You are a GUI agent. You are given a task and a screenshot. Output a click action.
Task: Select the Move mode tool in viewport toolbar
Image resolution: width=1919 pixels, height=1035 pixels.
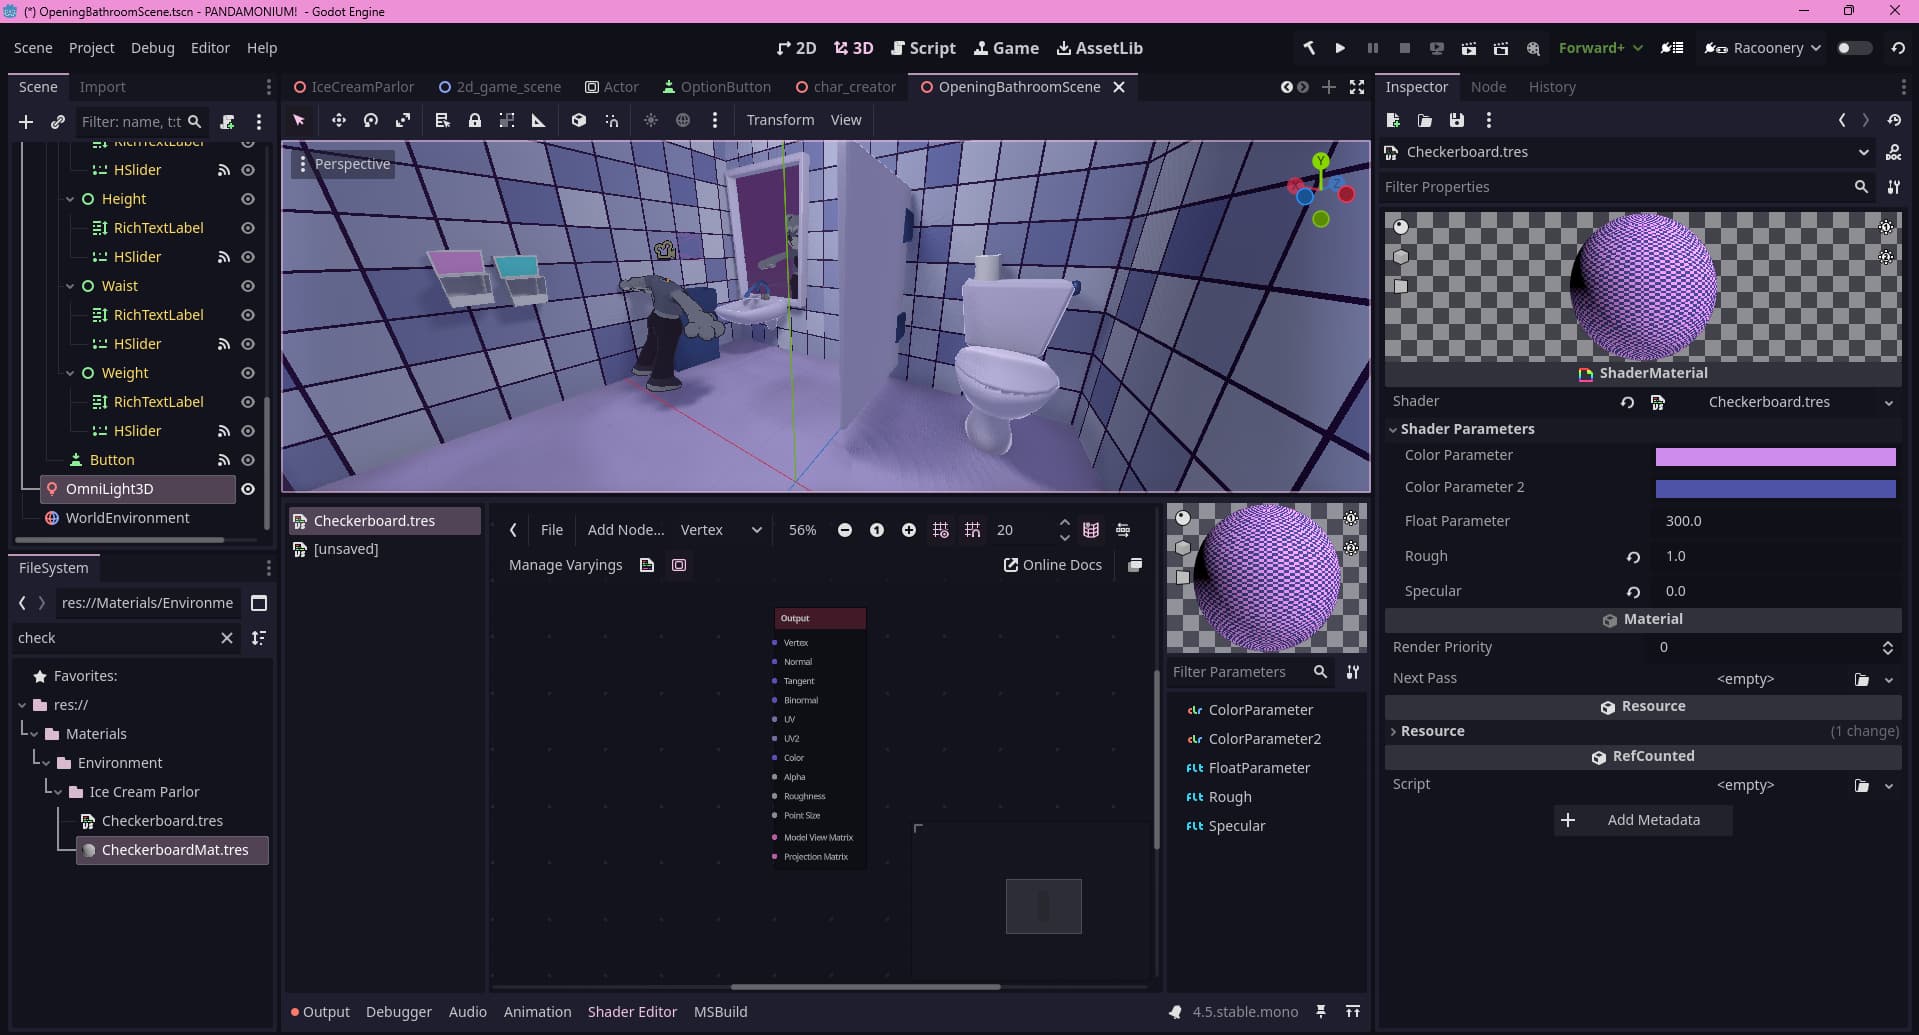[338, 120]
